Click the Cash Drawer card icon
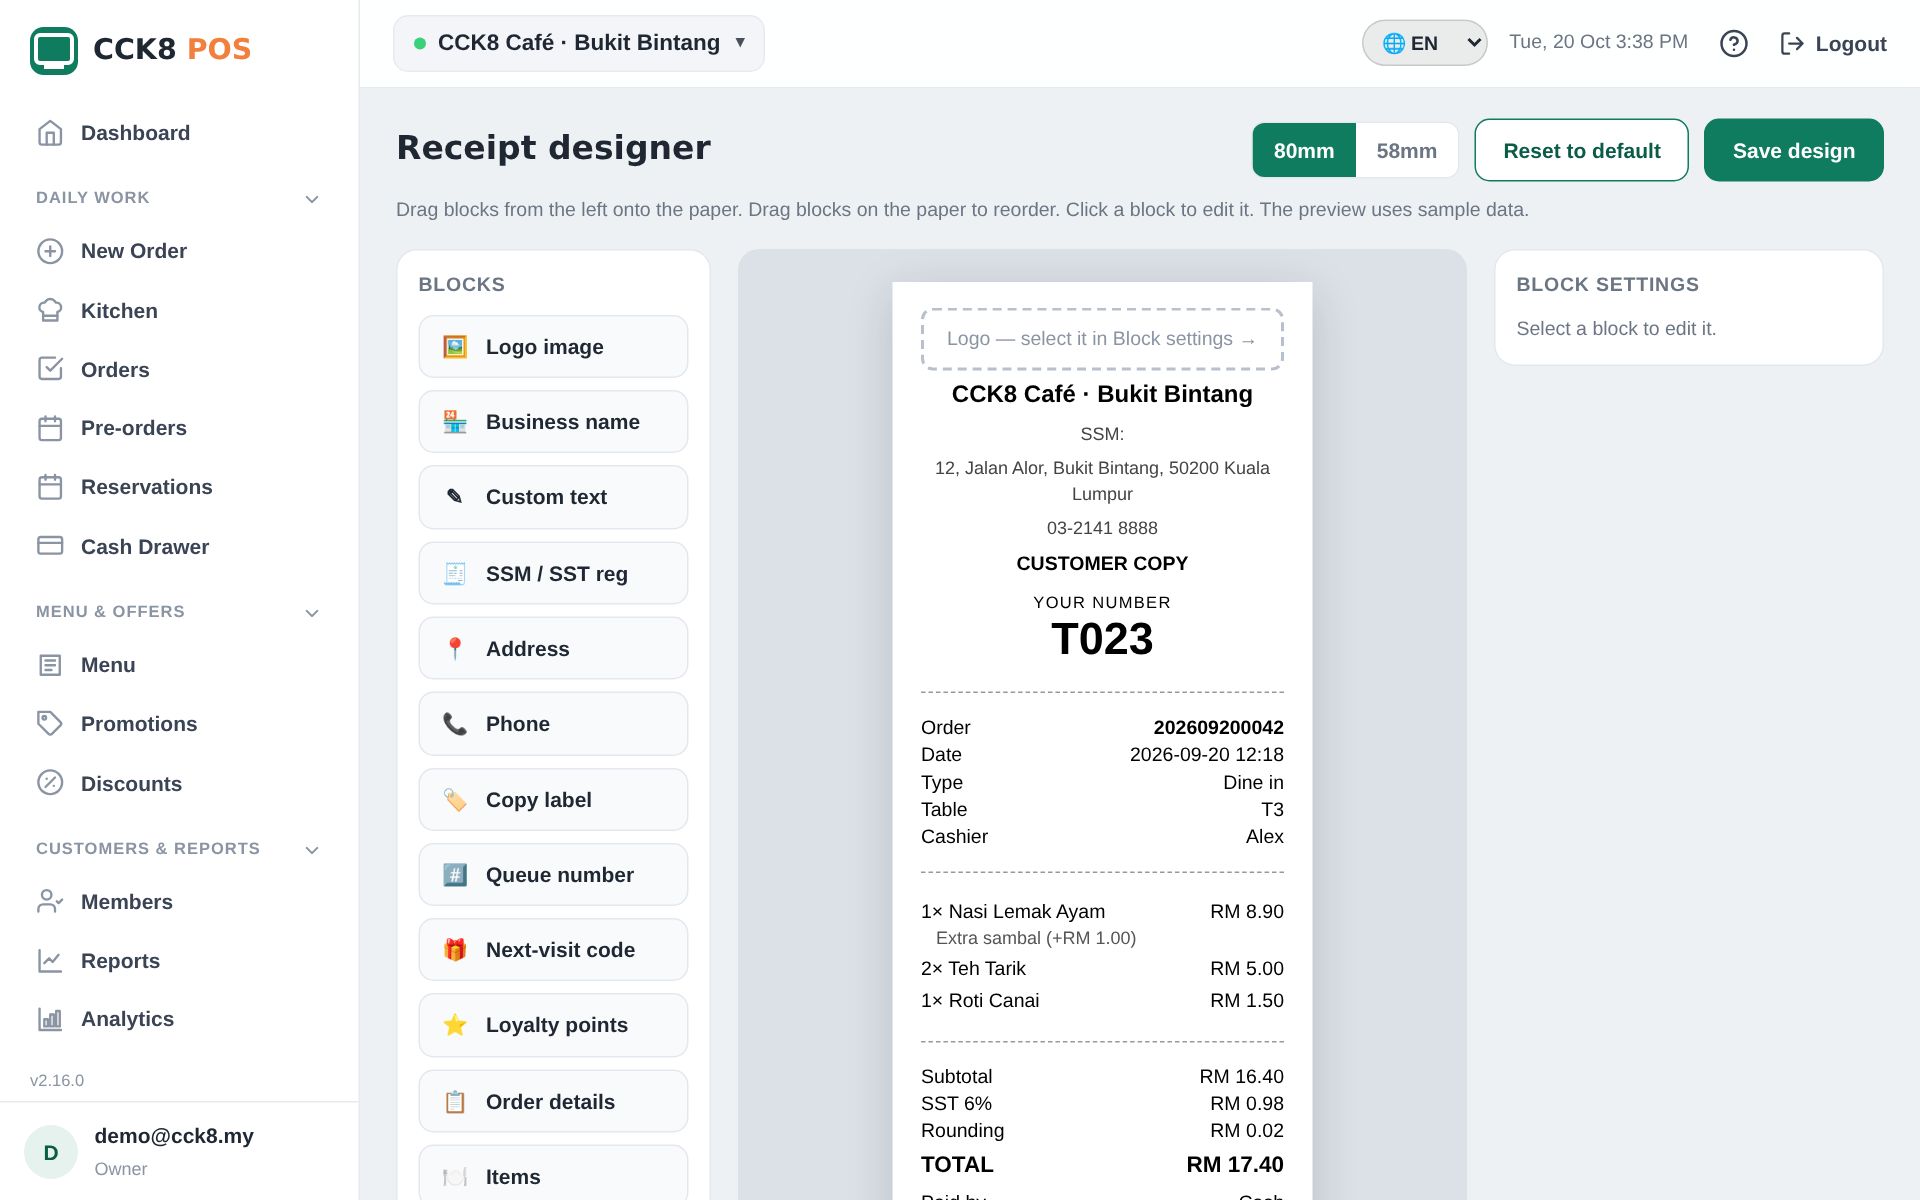 tap(50, 546)
